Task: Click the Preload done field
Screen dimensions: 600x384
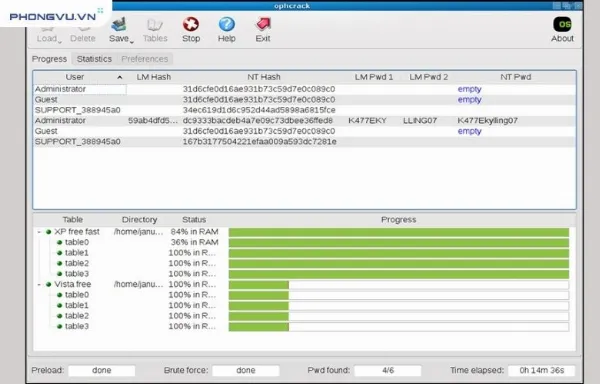Action: [x=102, y=370]
